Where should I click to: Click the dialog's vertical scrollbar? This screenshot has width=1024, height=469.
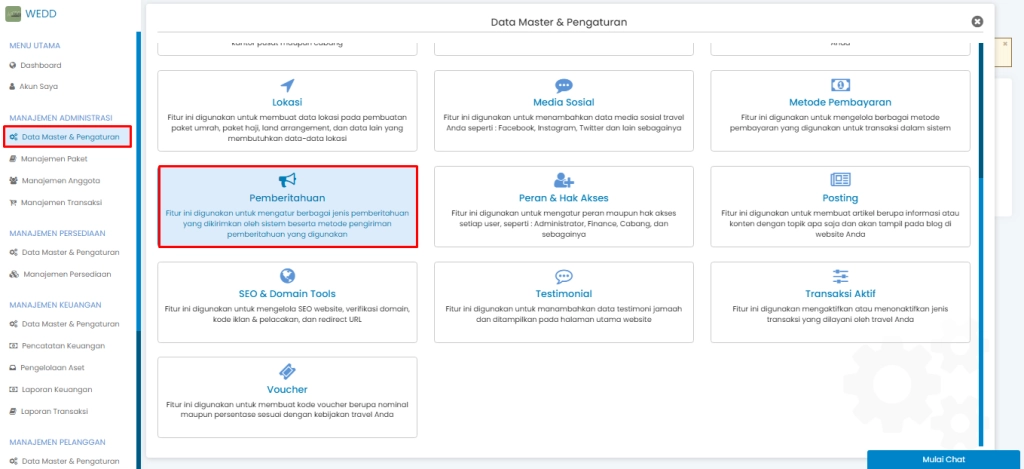coord(981,240)
